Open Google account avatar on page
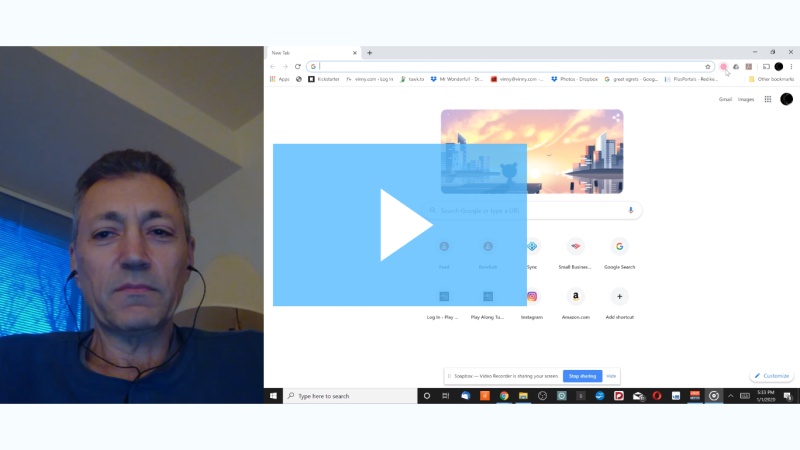 click(786, 99)
